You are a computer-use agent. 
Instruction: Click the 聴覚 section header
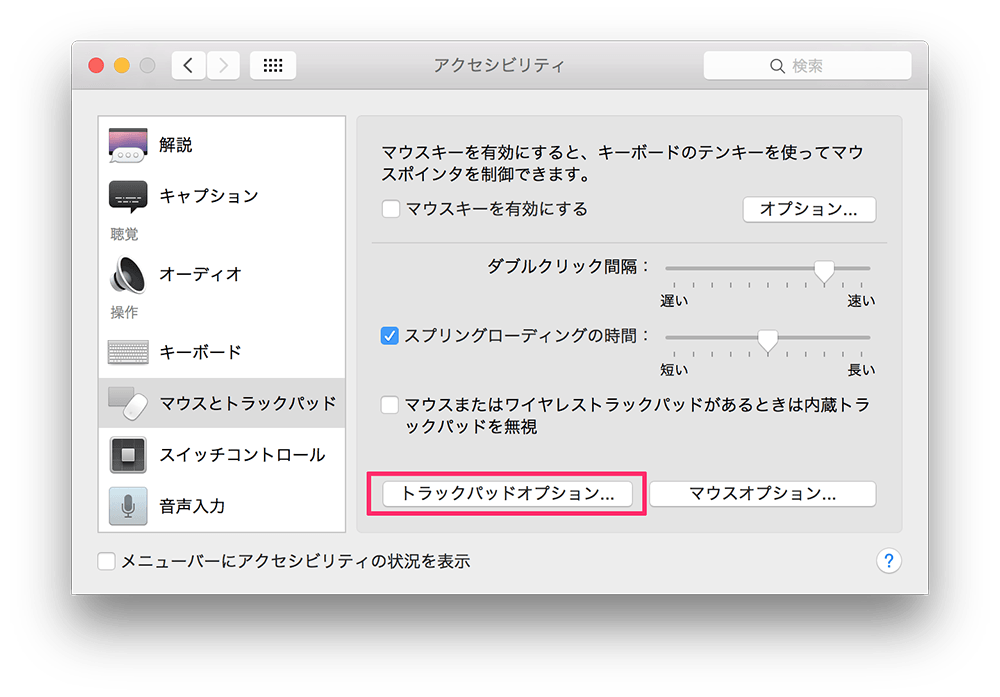click(124, 234)
